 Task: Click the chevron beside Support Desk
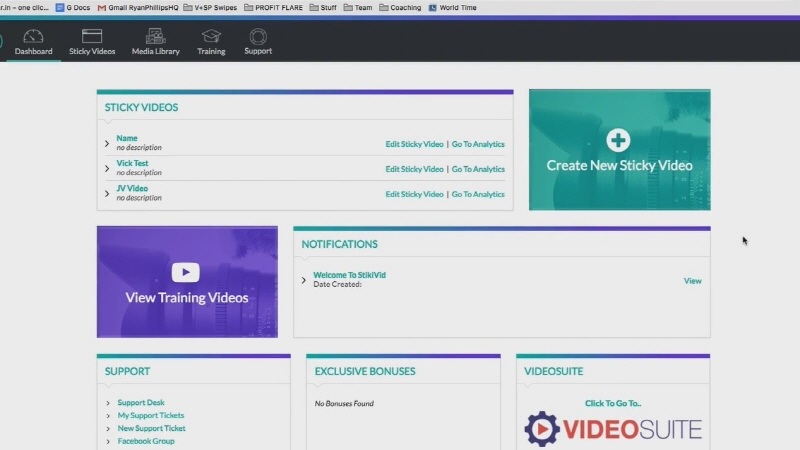(108, 403)
